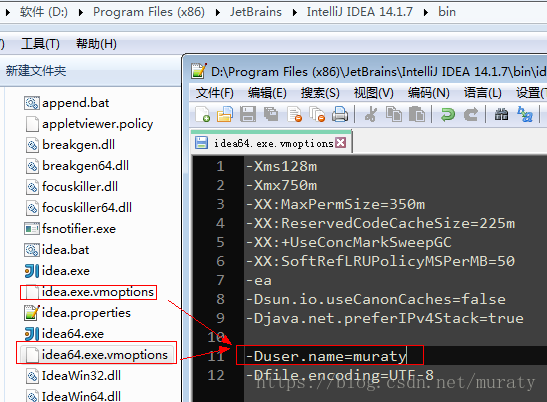Open the 帮助(H) menu in Explorer

pyautogui.click(x=96, y=44)
